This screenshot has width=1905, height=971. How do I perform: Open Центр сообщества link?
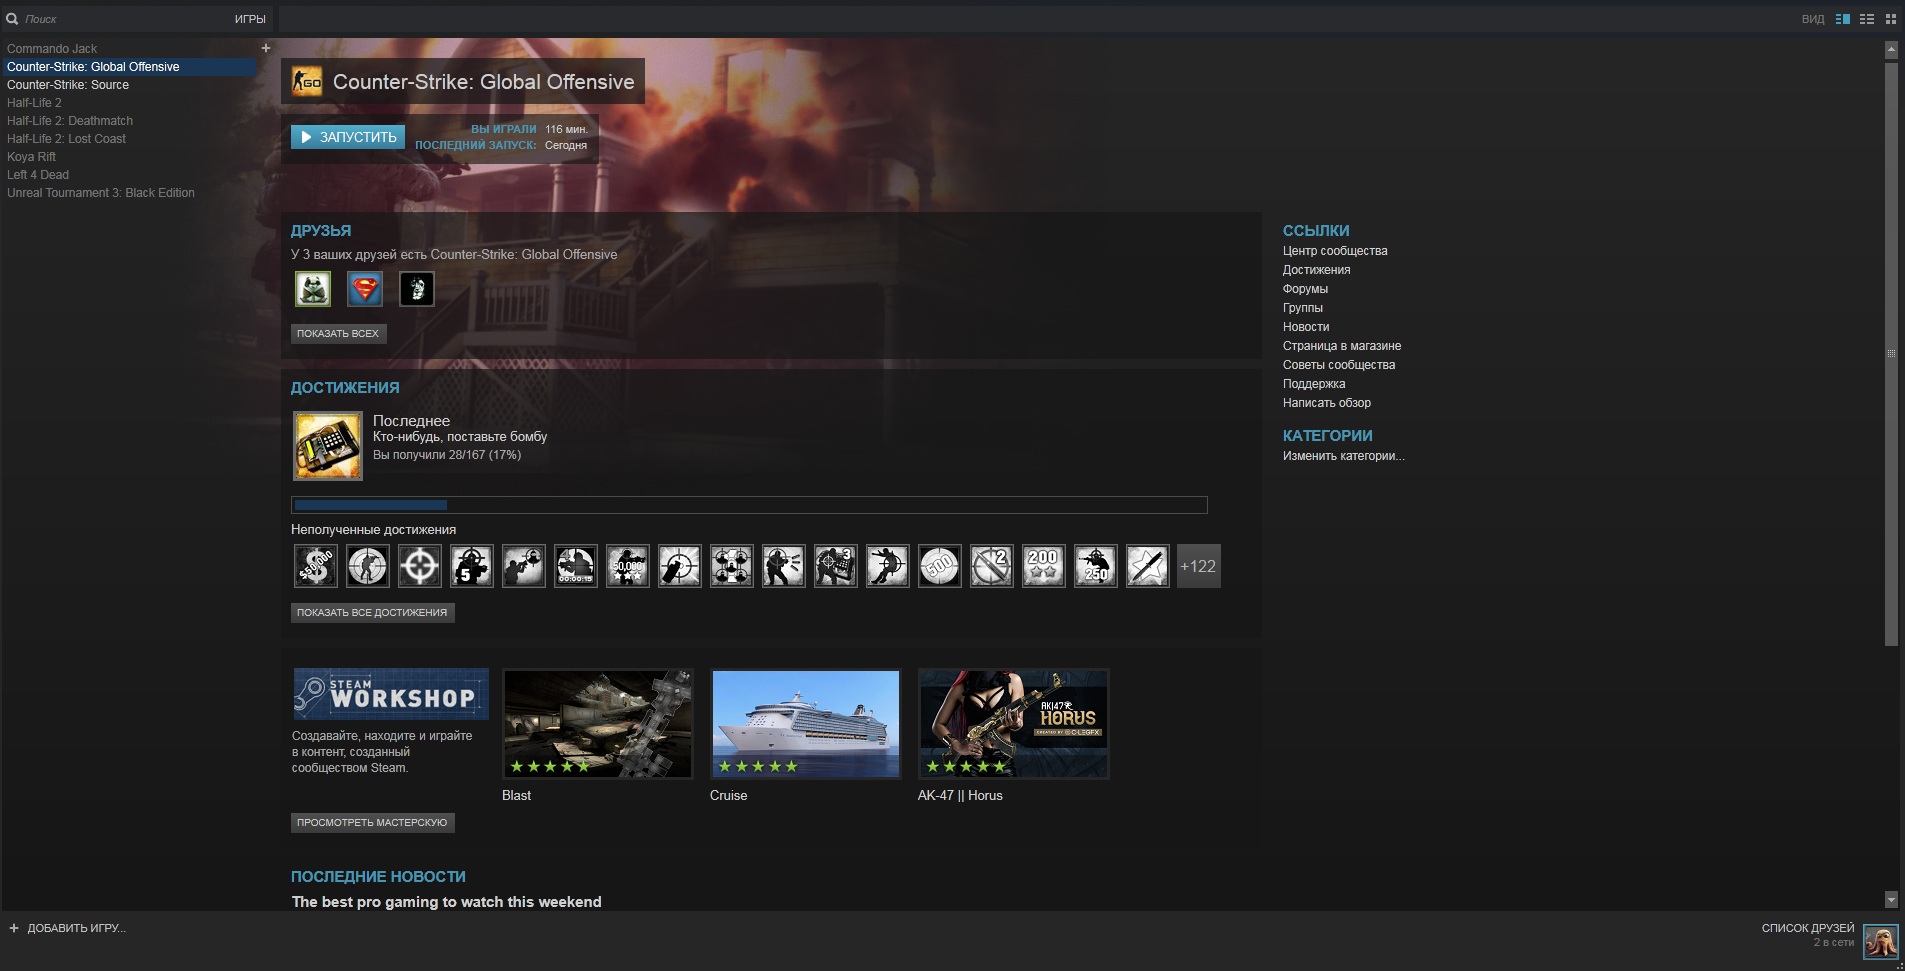(1335, 251)
